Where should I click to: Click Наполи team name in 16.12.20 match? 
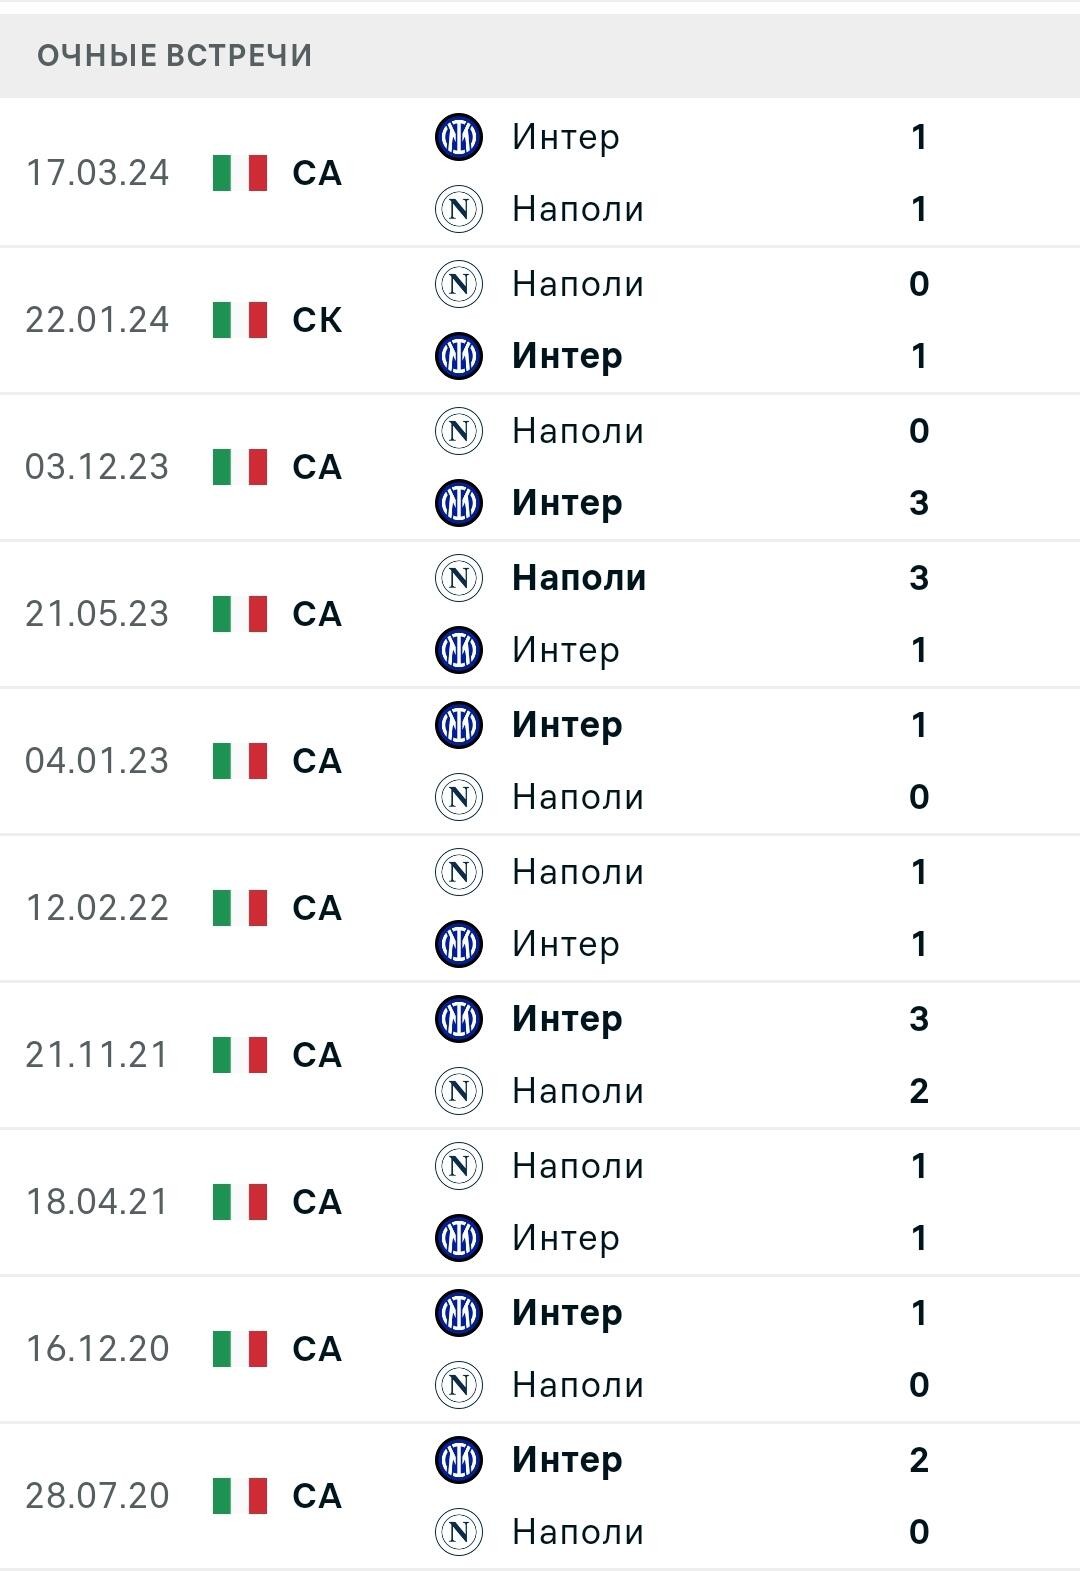[x=578, y=1385]
